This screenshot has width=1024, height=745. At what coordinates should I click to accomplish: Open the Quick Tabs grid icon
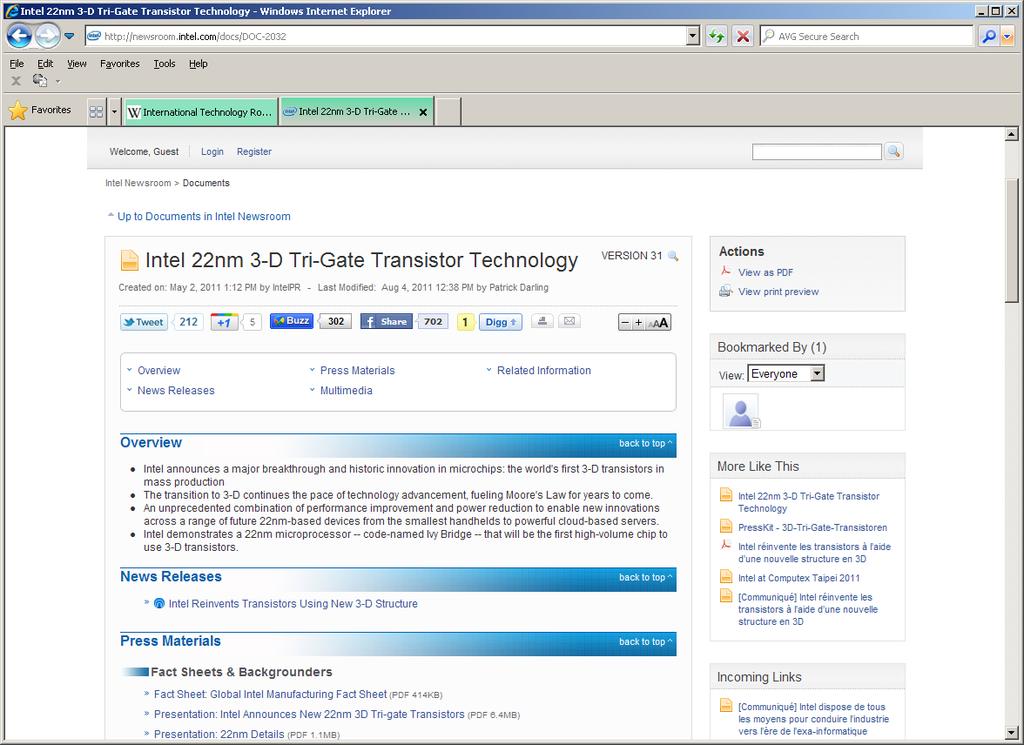[96, 112]
